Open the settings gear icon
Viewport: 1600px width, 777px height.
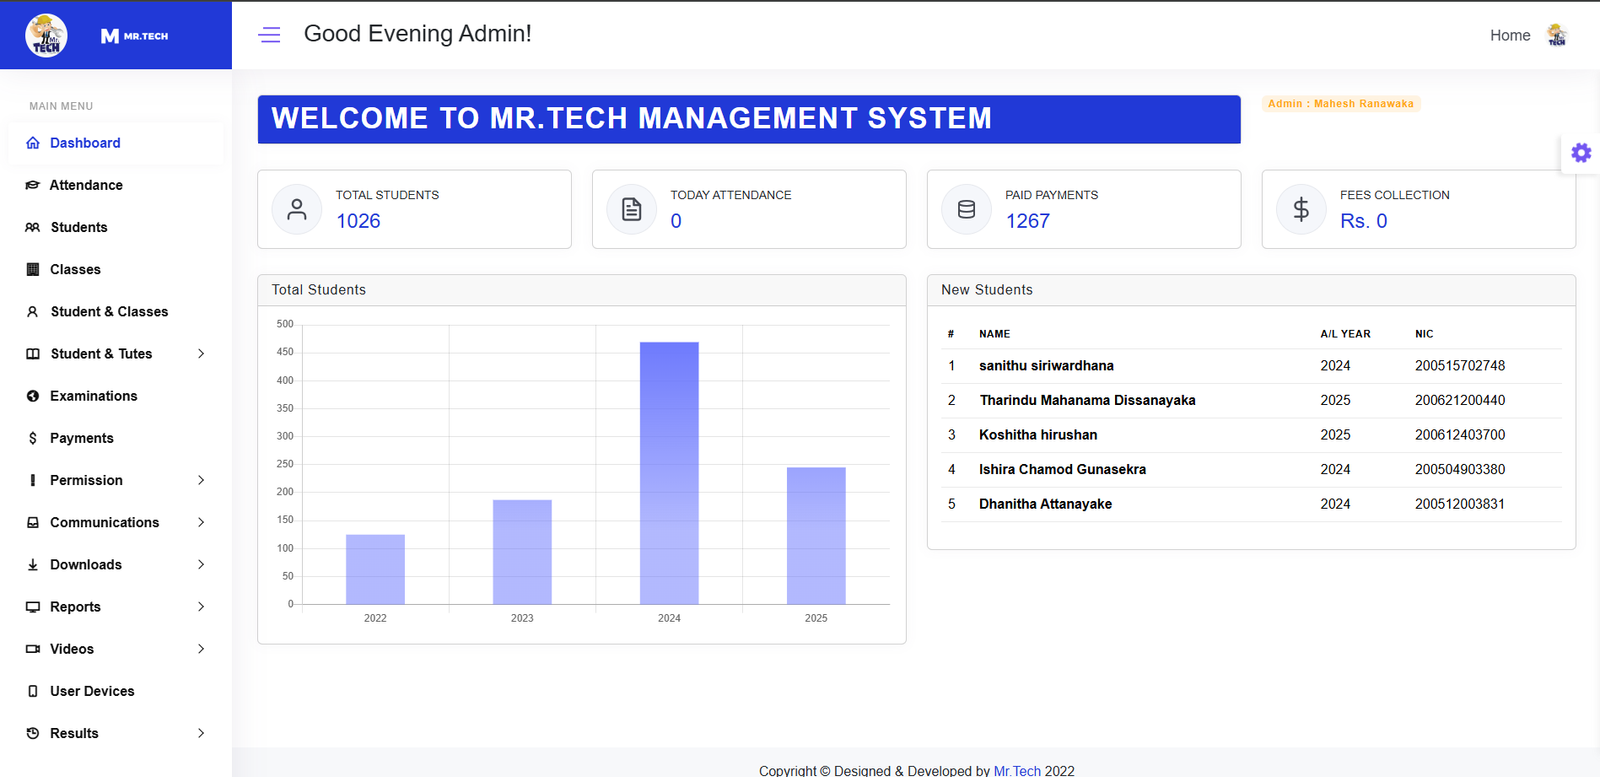click(1581, 153)
